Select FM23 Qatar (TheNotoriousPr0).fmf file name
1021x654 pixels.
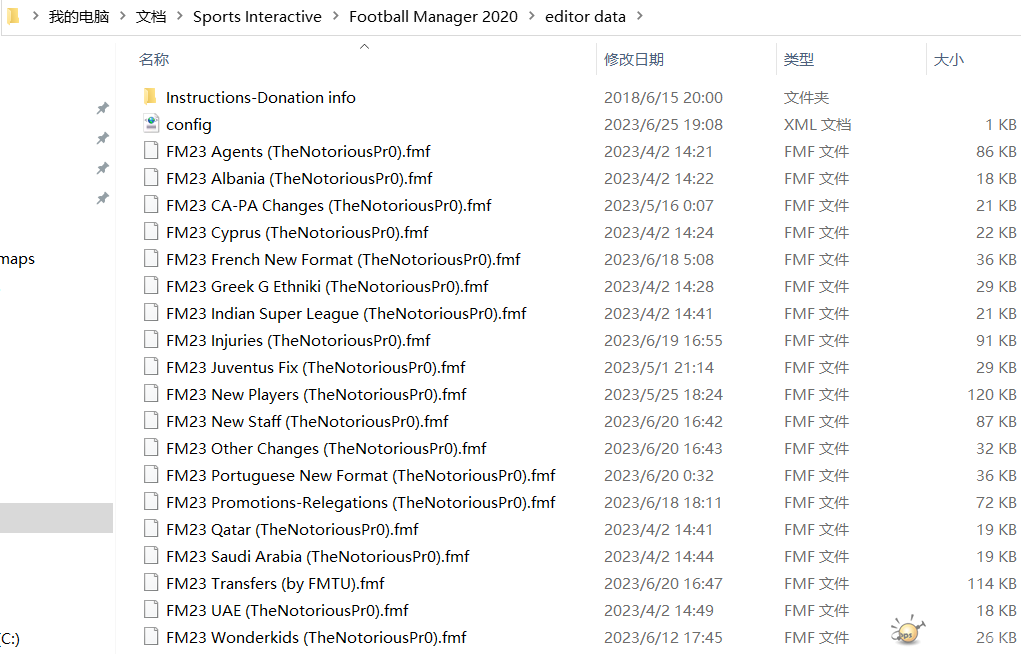292,530
